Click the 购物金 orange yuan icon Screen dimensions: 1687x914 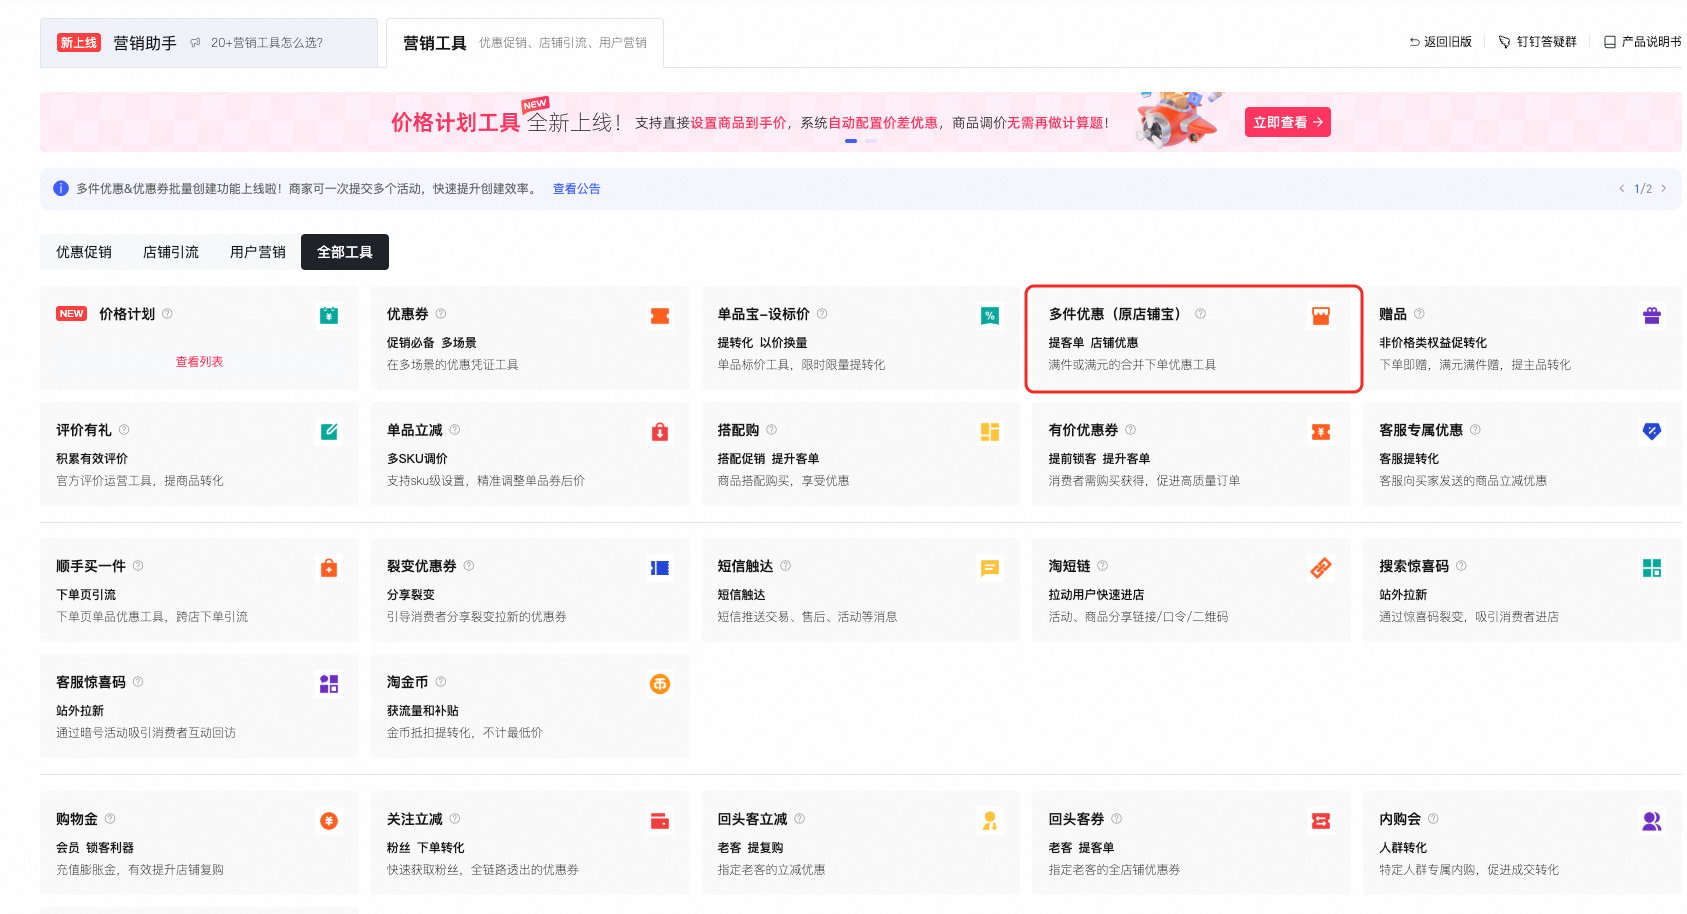329,821
